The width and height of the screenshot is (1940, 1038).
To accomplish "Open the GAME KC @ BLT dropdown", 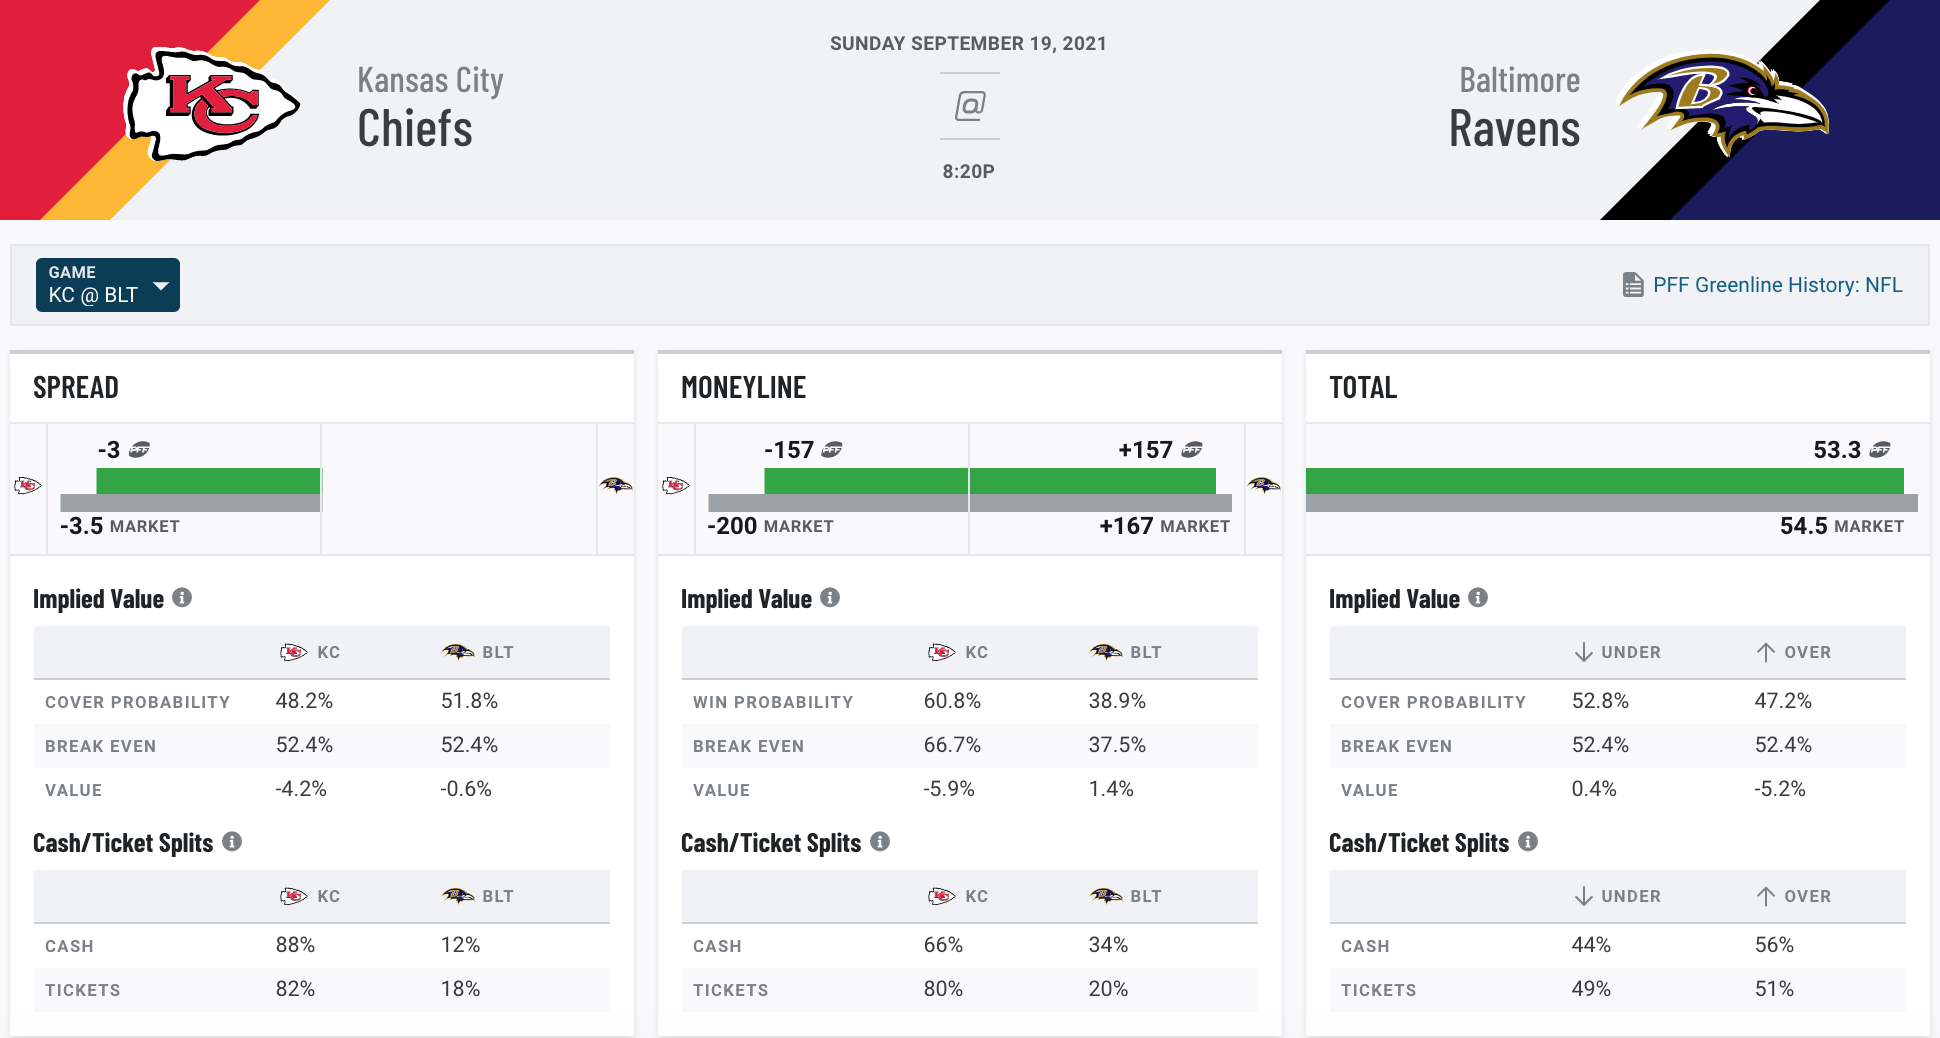I will point(108,285).
